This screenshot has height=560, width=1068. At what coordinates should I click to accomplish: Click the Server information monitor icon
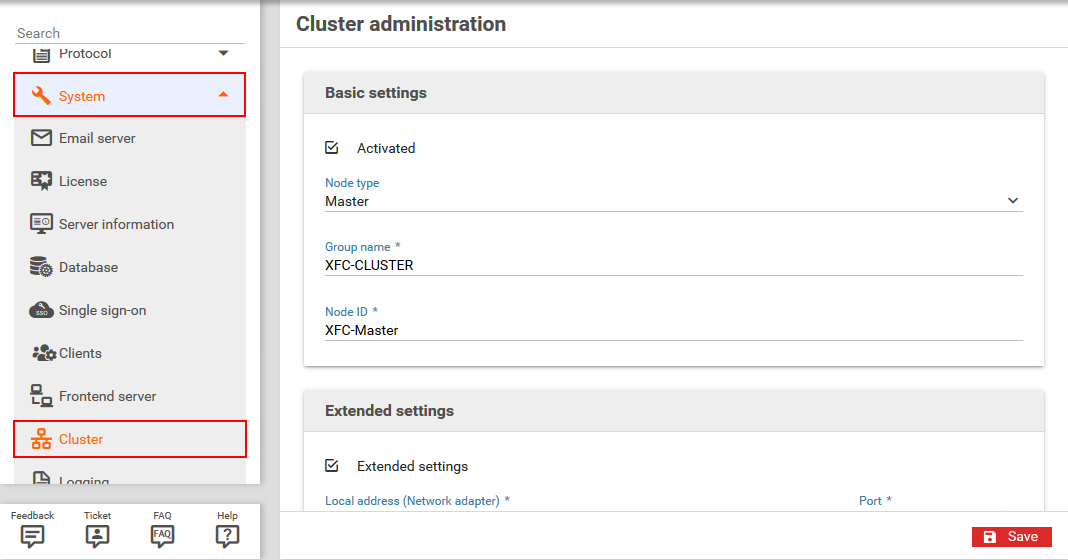pyautogui.click(x=41, y=224)
